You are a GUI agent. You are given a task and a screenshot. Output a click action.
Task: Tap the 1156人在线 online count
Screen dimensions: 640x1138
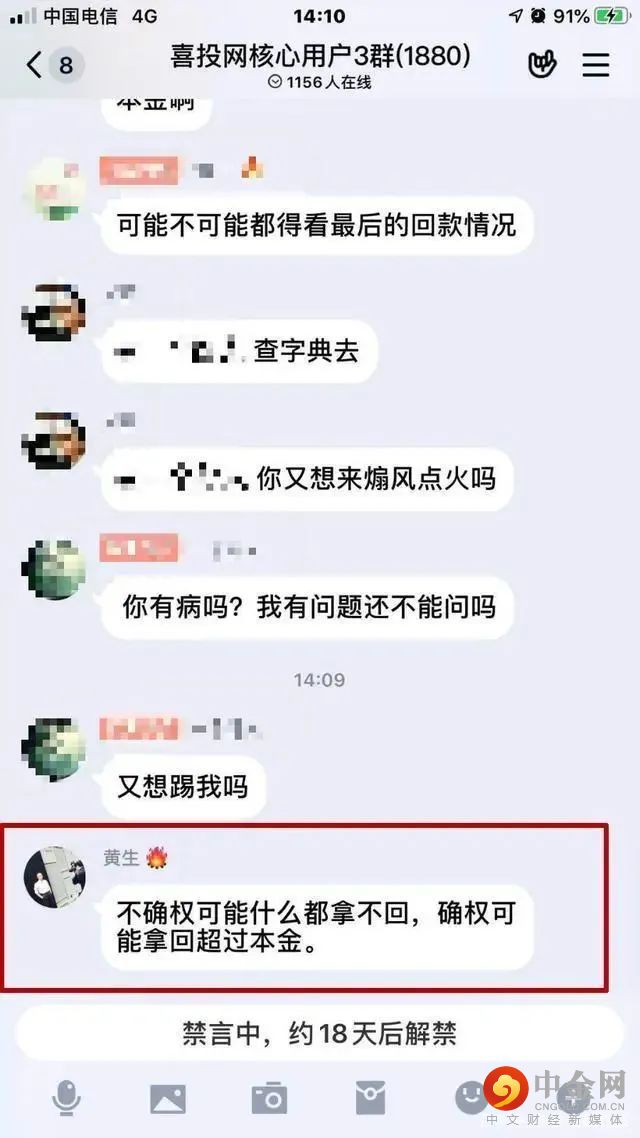pyautogui.click(x=320, y=83)
